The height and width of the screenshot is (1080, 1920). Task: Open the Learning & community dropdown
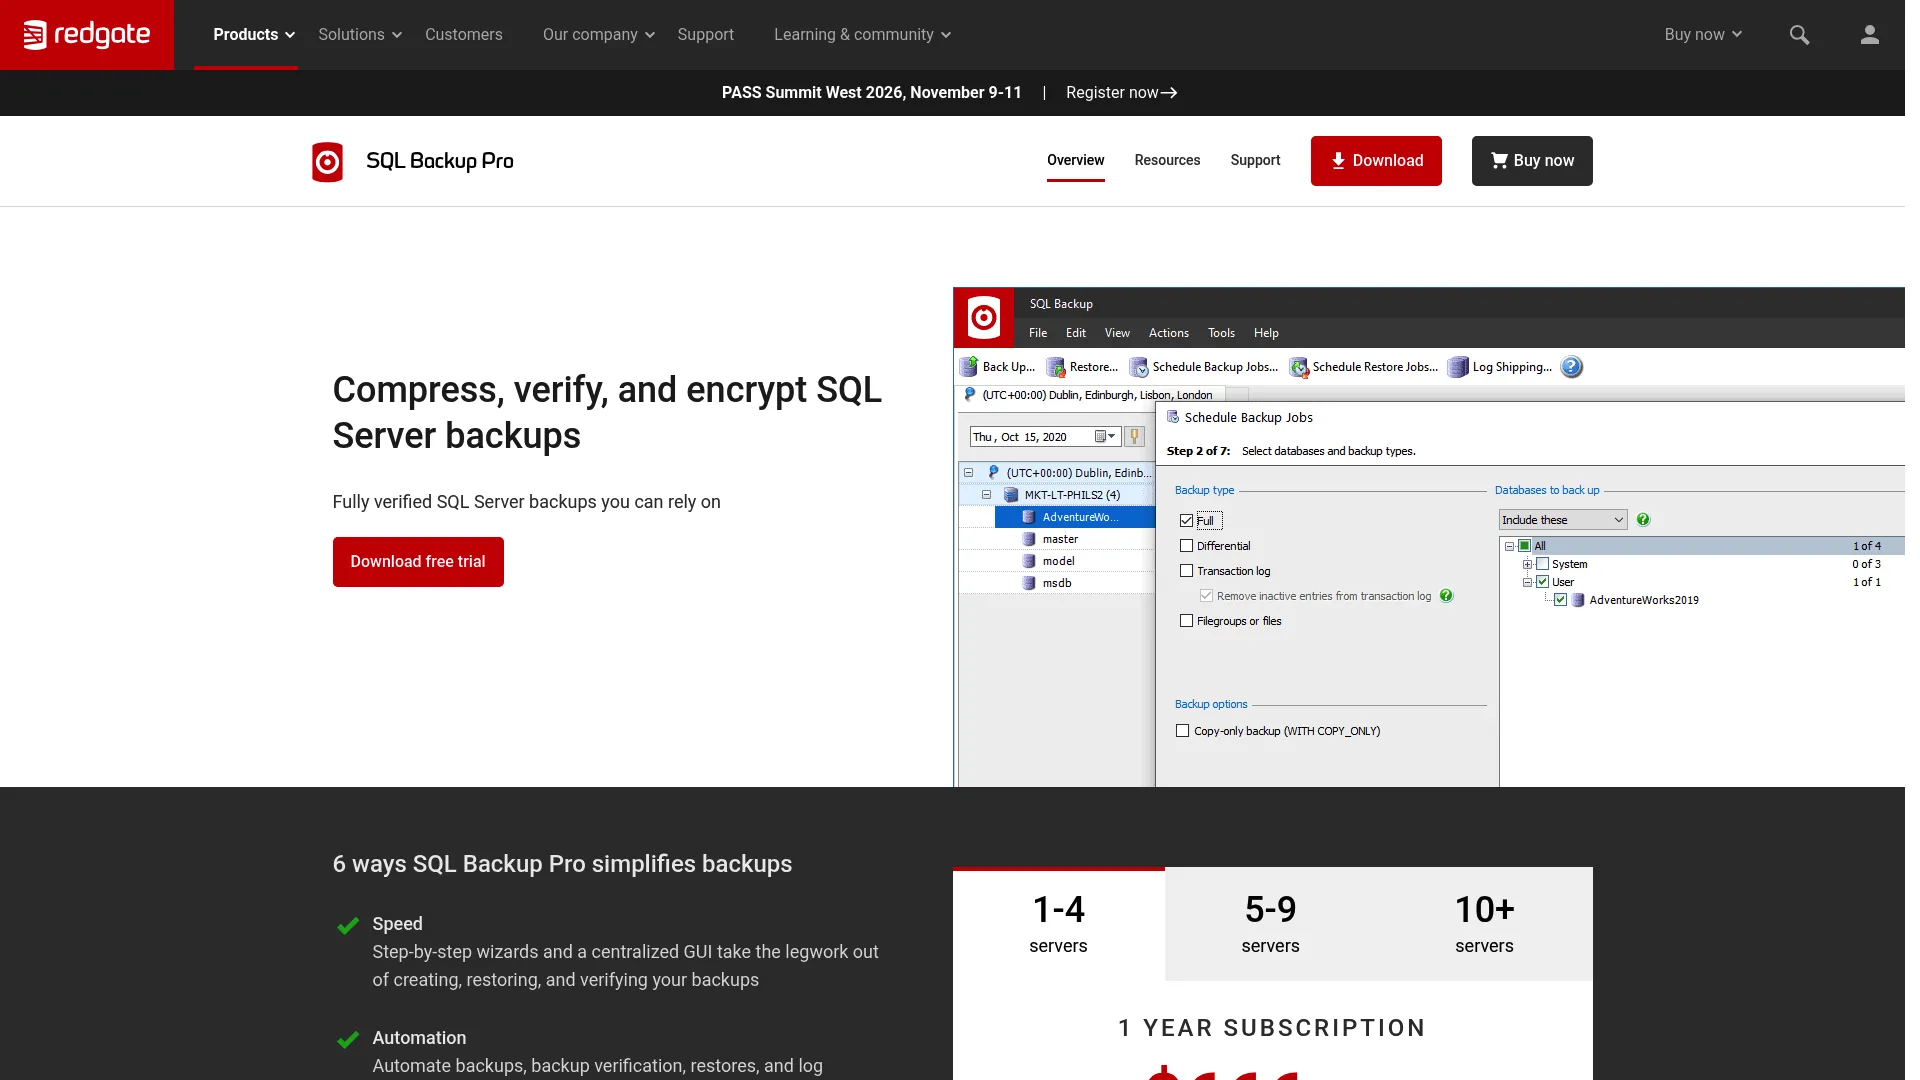(x=862, y=35)
